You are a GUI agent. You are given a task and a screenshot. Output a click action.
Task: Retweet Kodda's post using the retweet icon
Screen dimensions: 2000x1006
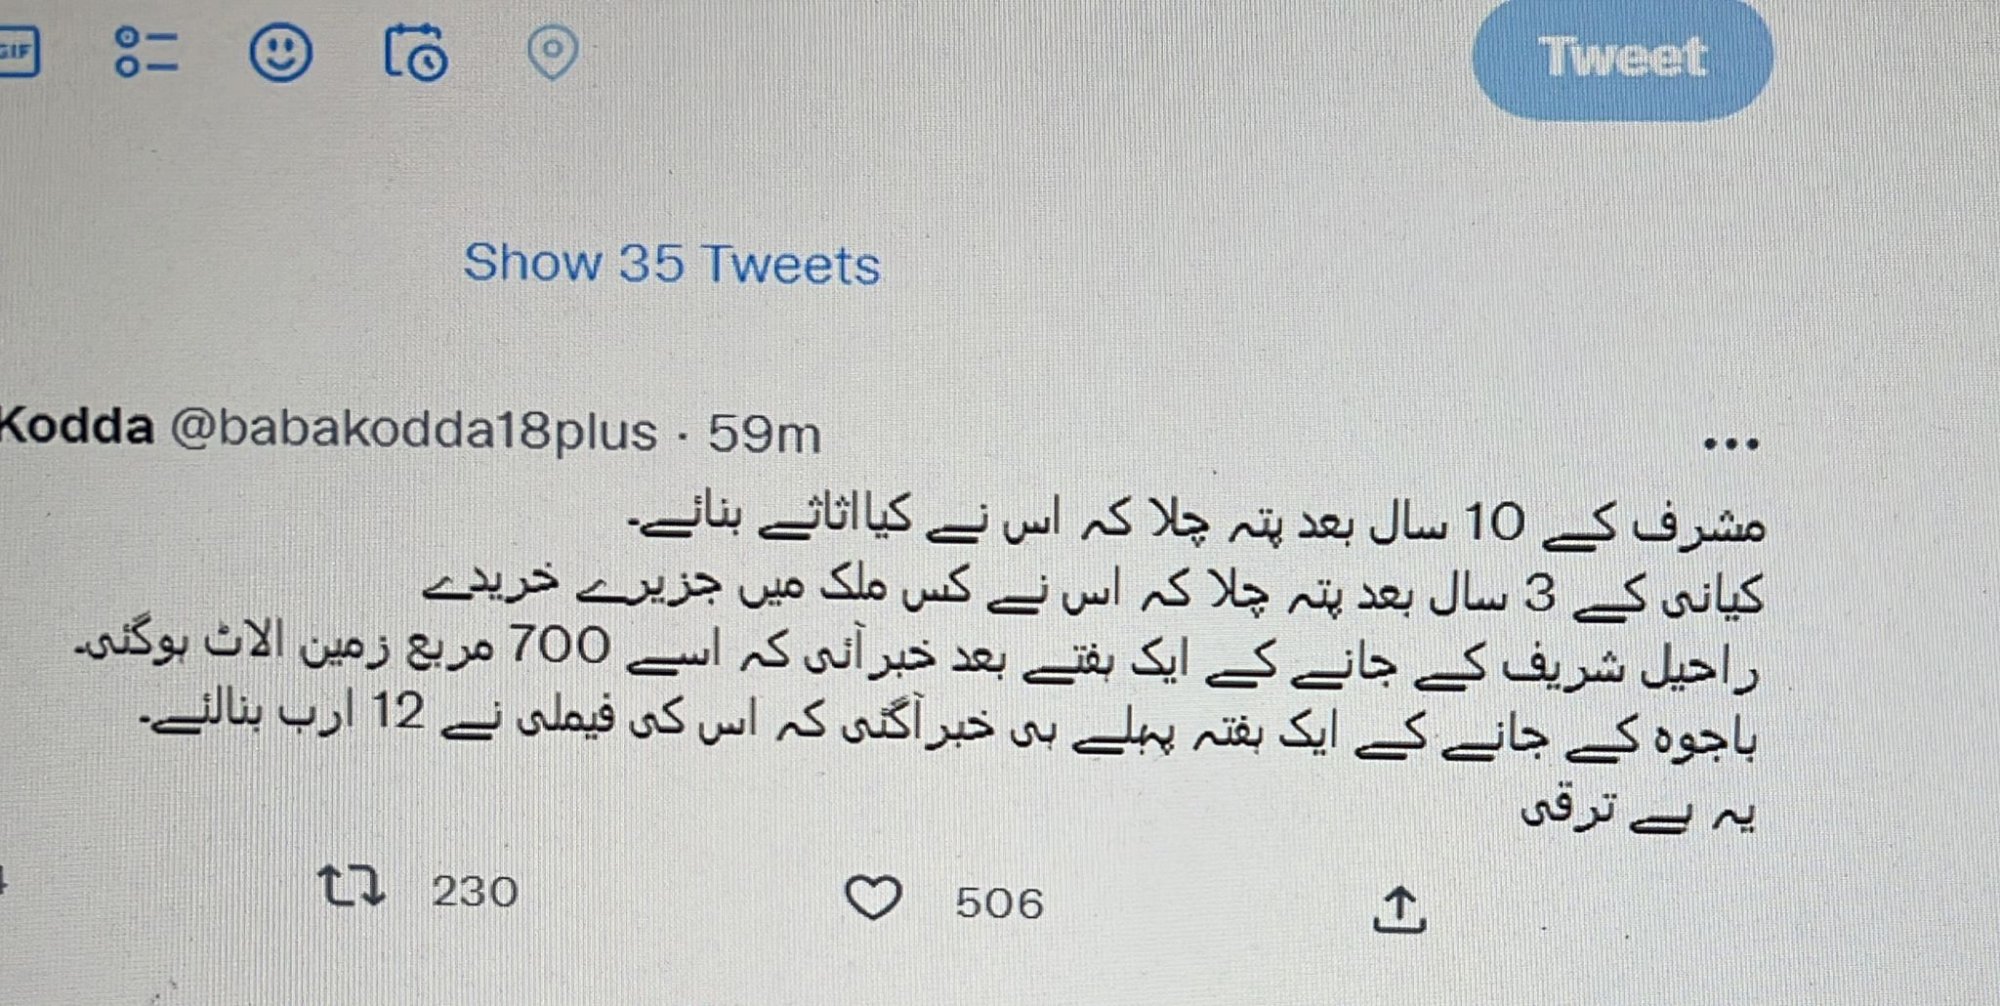351,886
